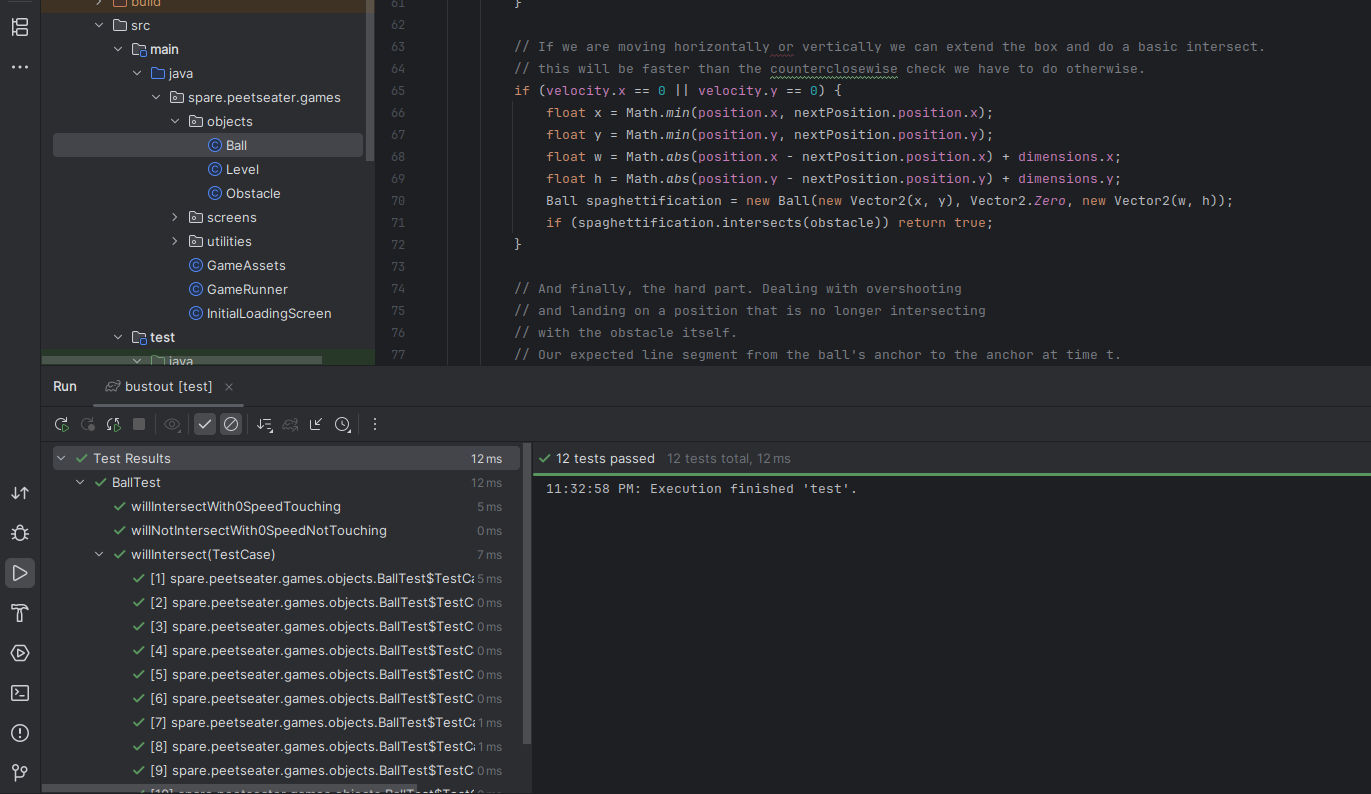Open the Structure tool window

tap(20, 27)
